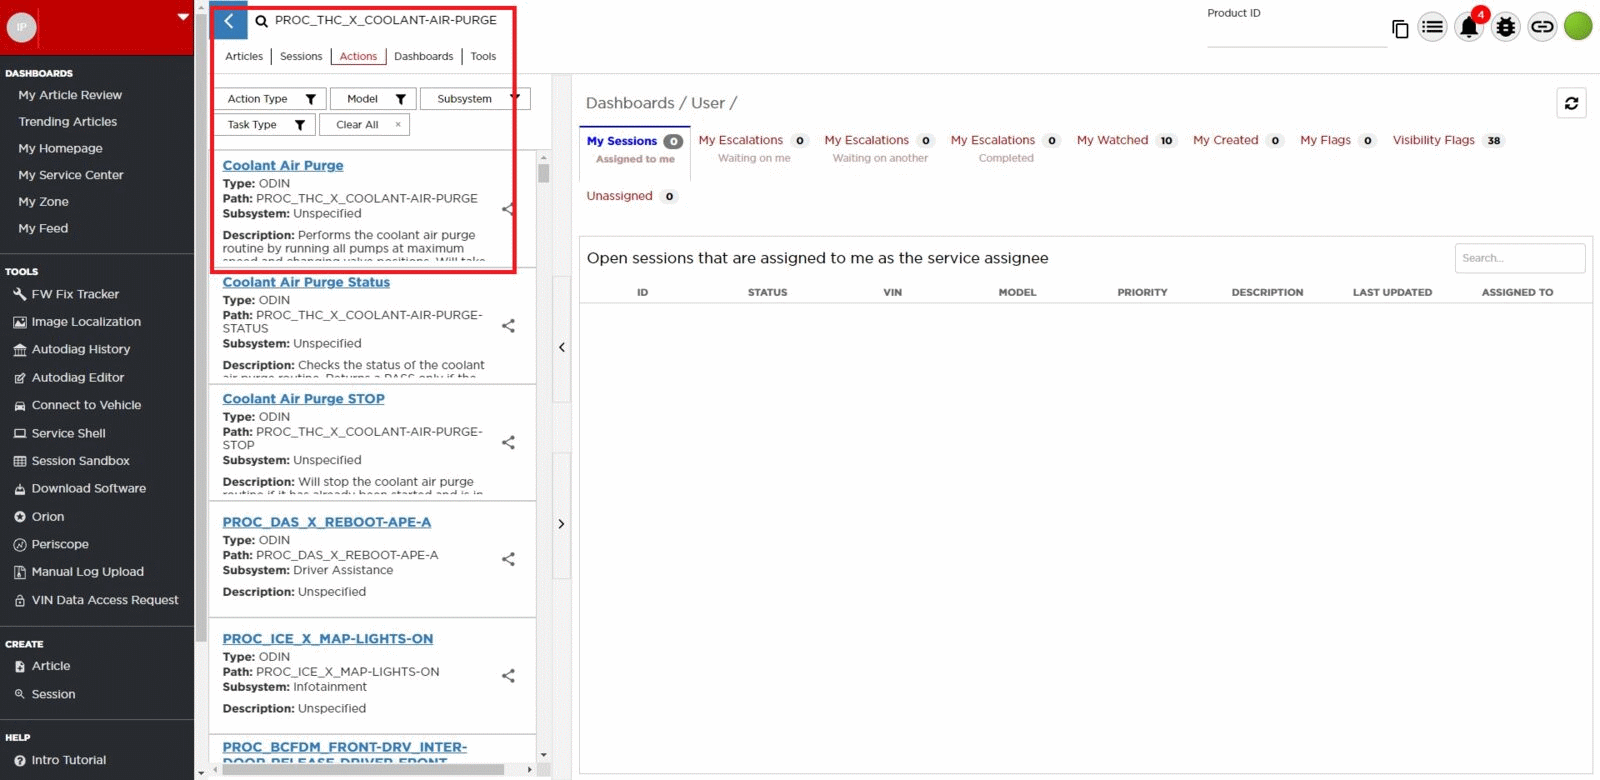
Task: Open the Model filter dropdown
Action: tap(374, 99)
